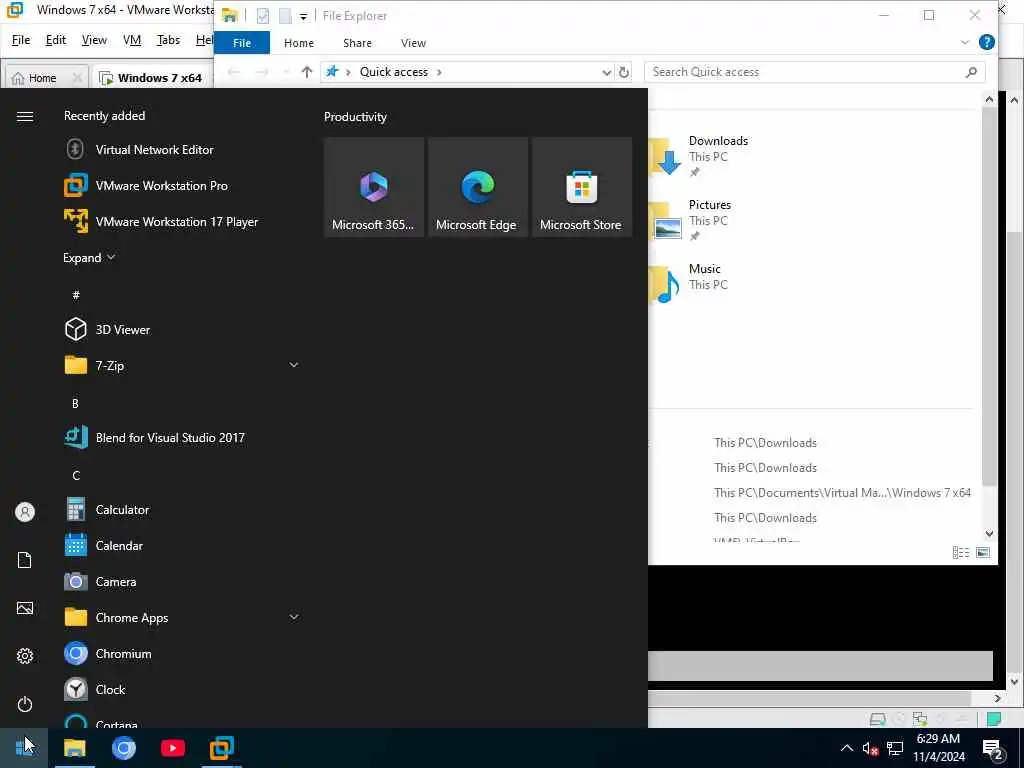1024x768 pixels.
Task: Click Quick access in the address path
Action: tap(394, 72)
